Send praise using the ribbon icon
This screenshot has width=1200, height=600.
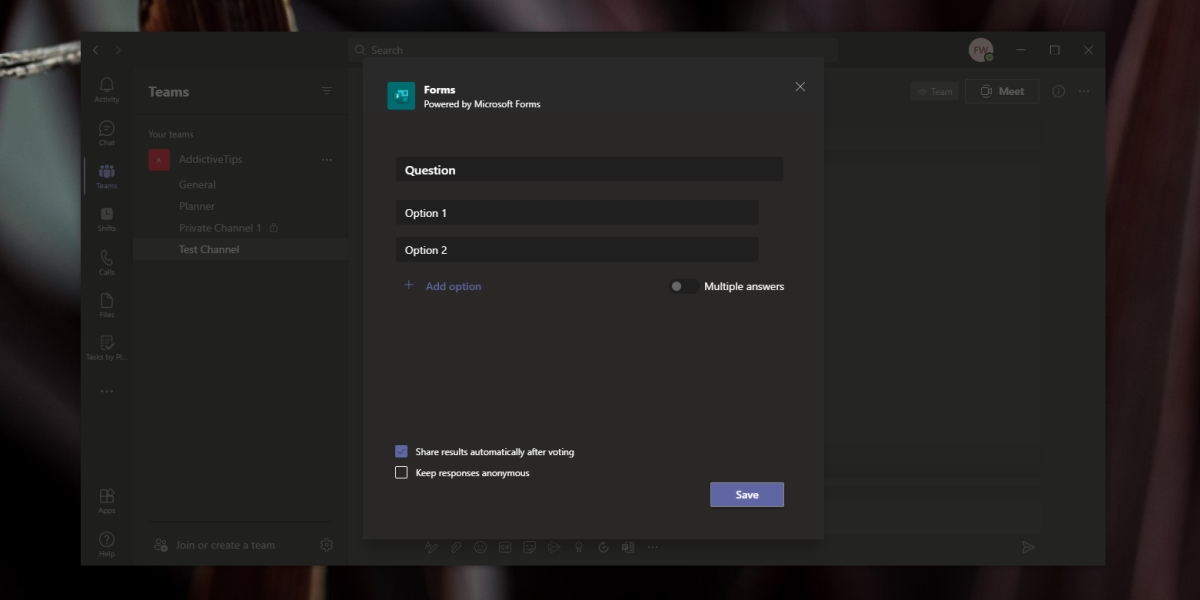[579, 547]
